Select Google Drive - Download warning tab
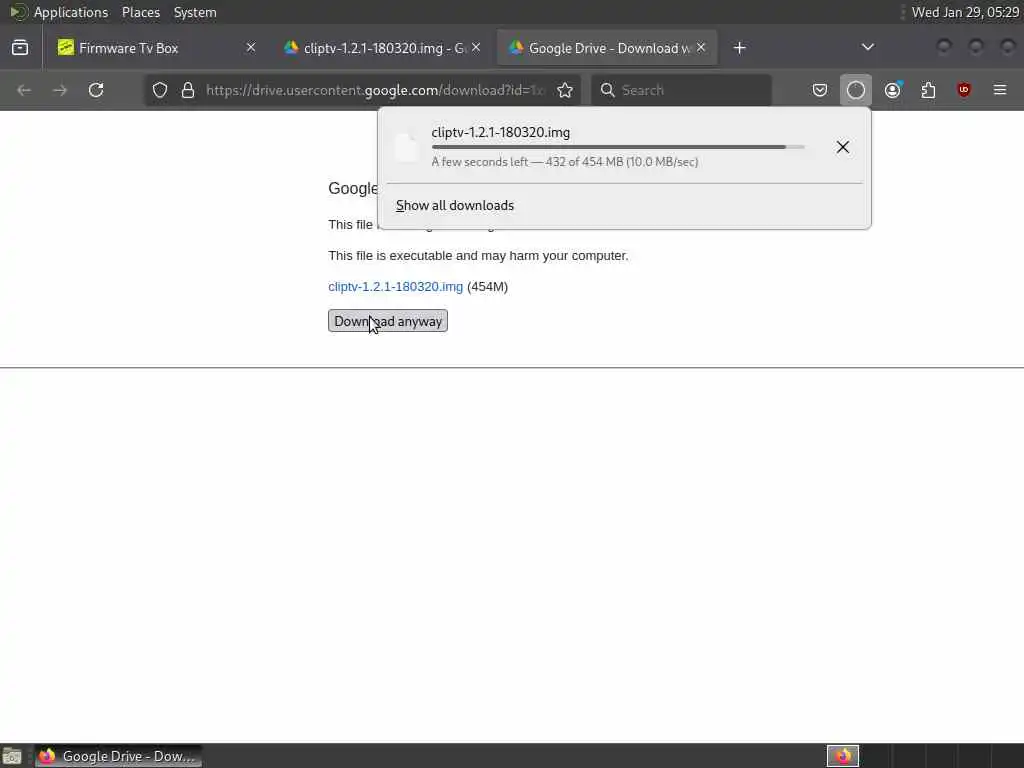The height and width of the screenshot is (768, 1024). 607,48
